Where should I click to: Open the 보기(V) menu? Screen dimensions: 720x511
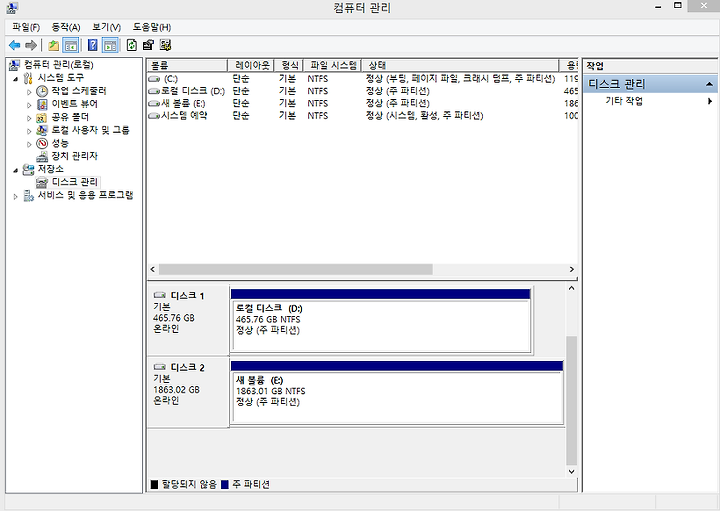tap(106, 28)
